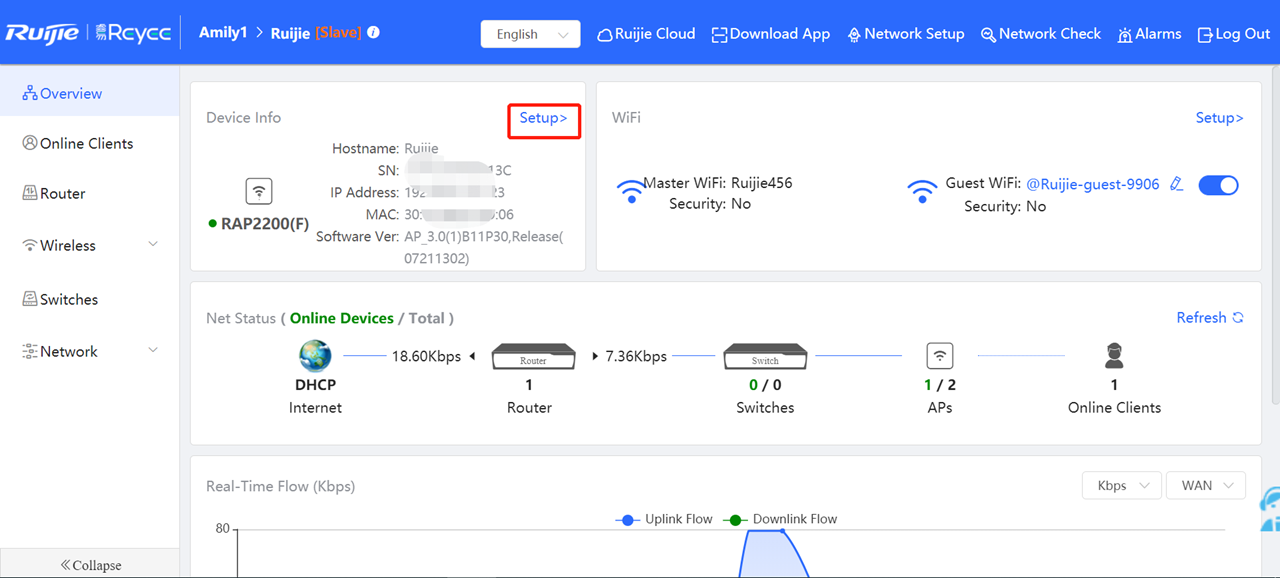Click the 0 / 0 Switches count
1280x578 pixels.
pos(765,385)
